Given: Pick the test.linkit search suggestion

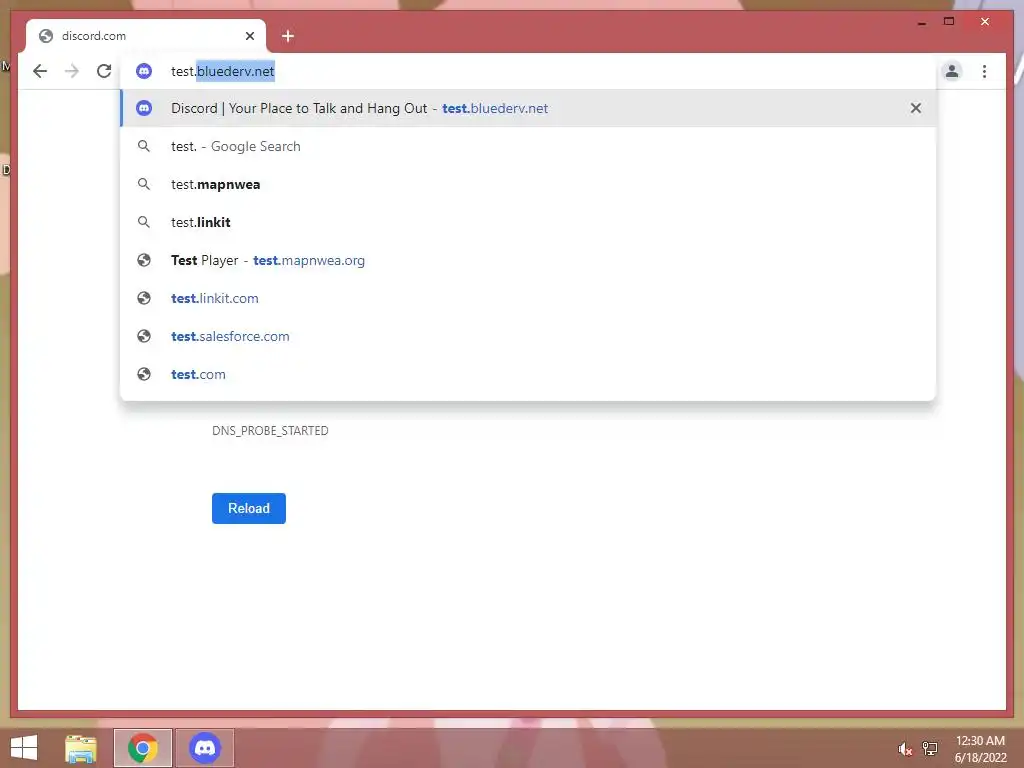Looking at the screenshot, I should click(x=528, y=222).
